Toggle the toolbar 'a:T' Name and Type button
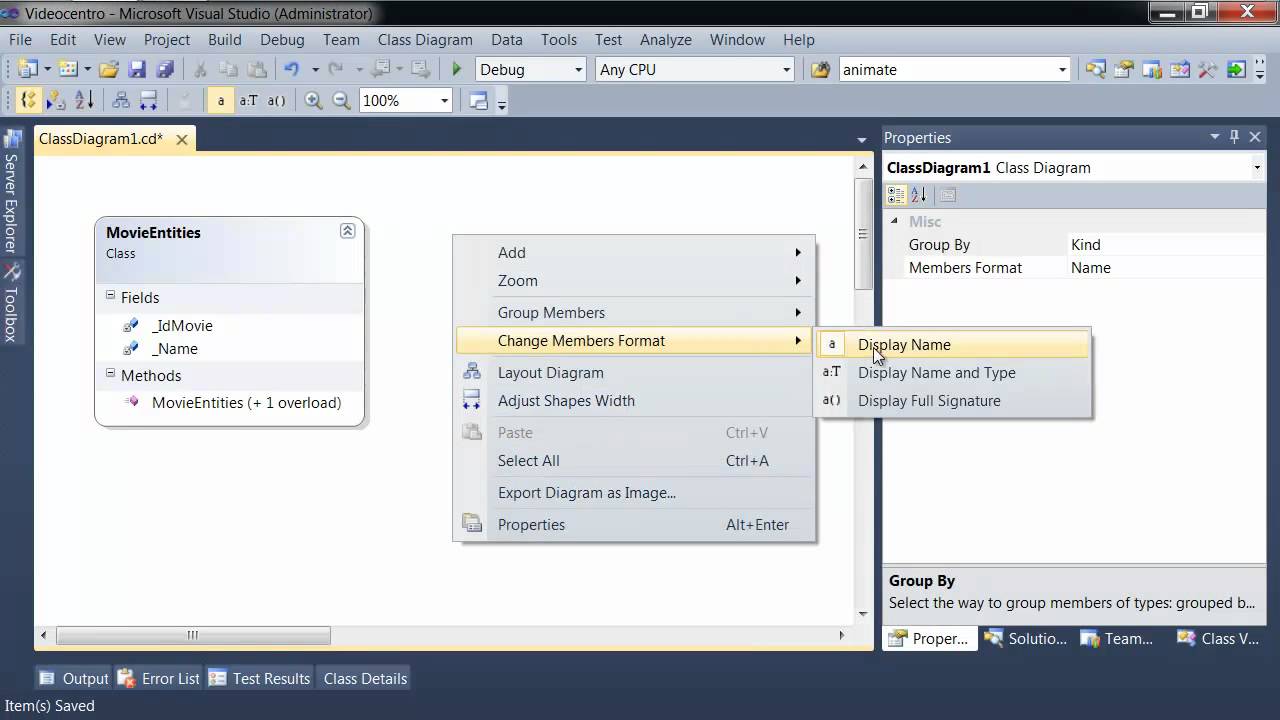This screenshot has height=720, width=1280. 248,100
